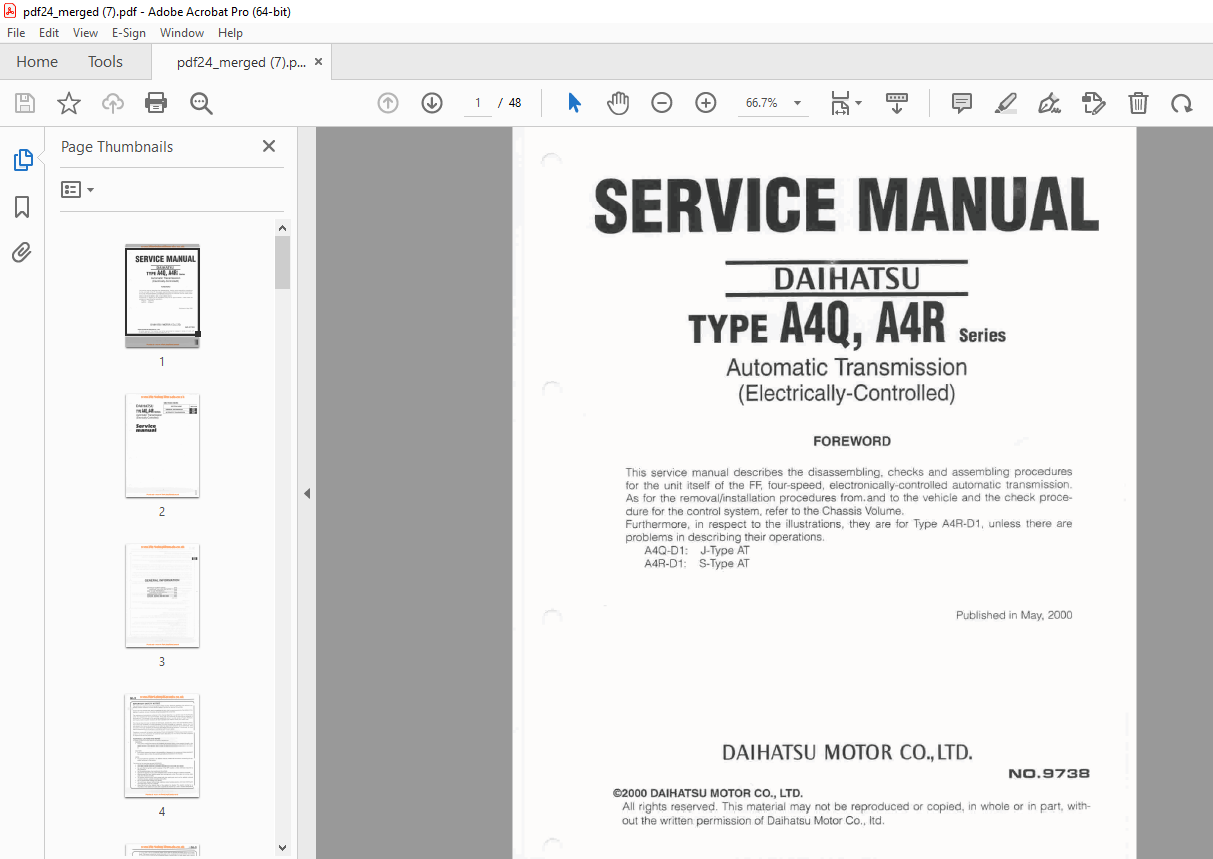
Task: Activate the Hand pan tool
Action: coord(618,103)
